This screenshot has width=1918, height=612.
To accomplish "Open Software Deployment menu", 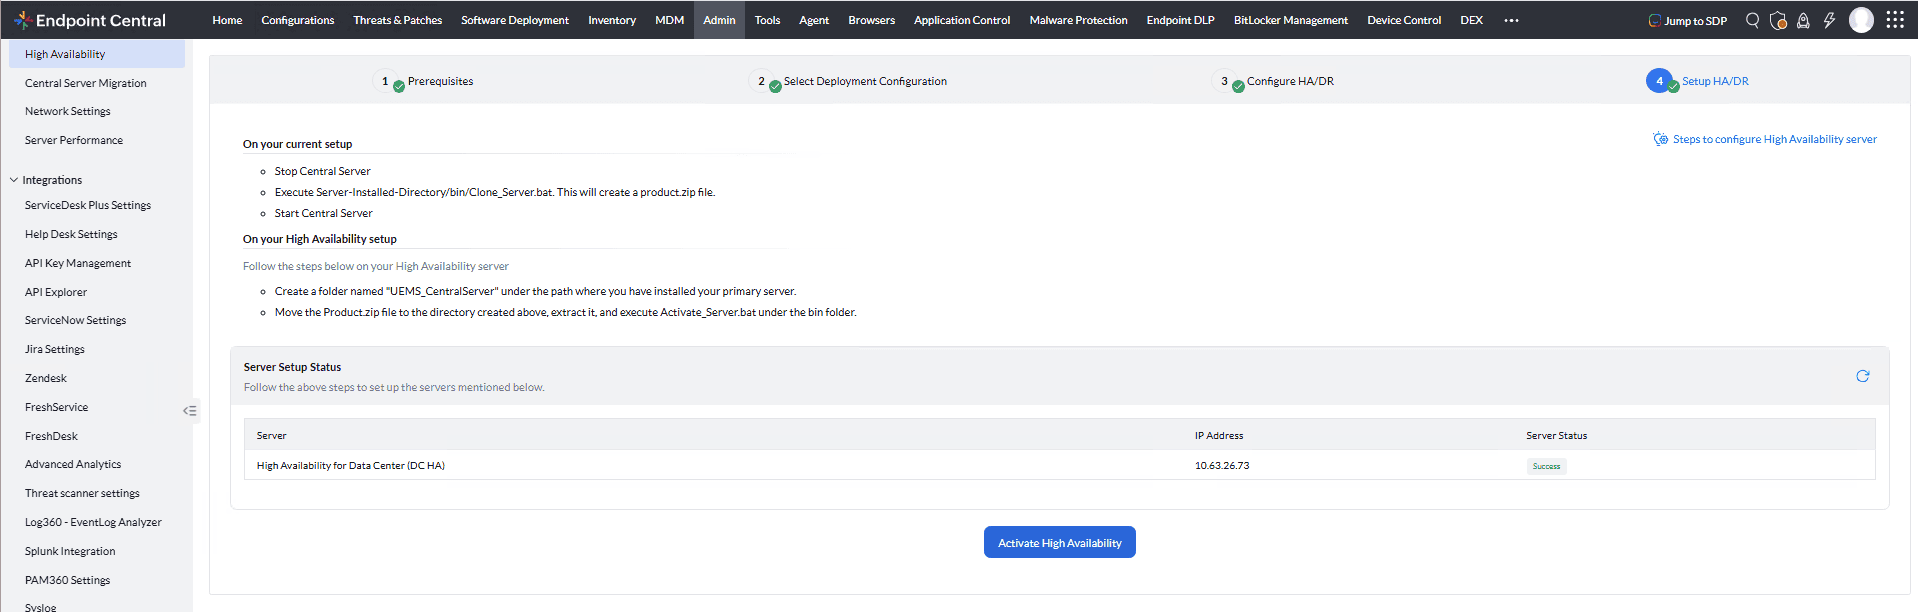I will [x=515, y=20].
